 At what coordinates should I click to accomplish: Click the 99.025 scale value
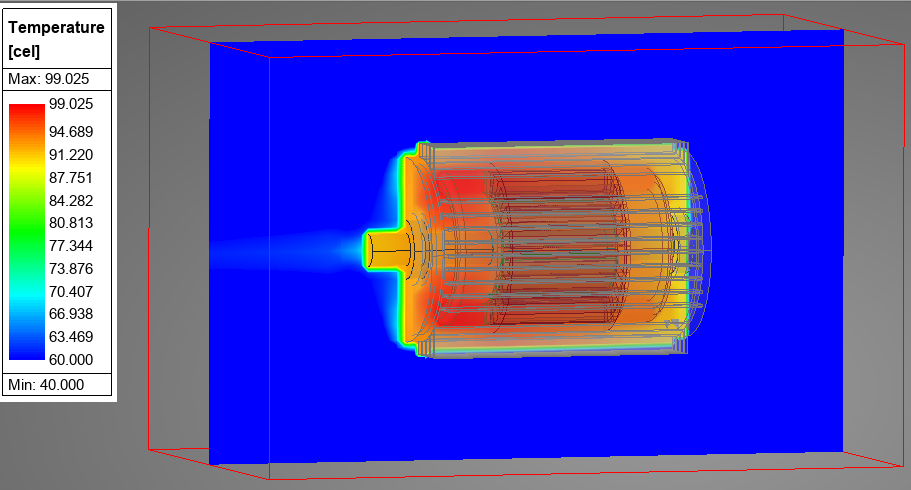pyautogui.click(x=71, y=104)
